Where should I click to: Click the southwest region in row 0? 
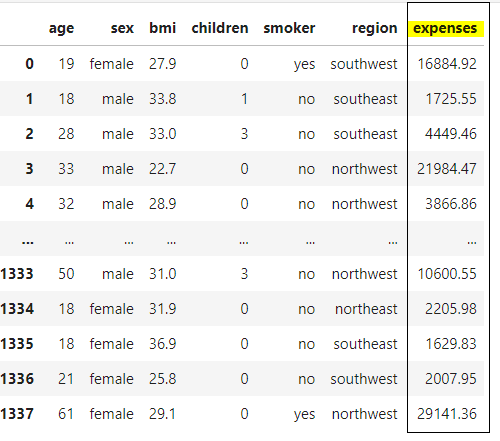[x=364, y=64]
